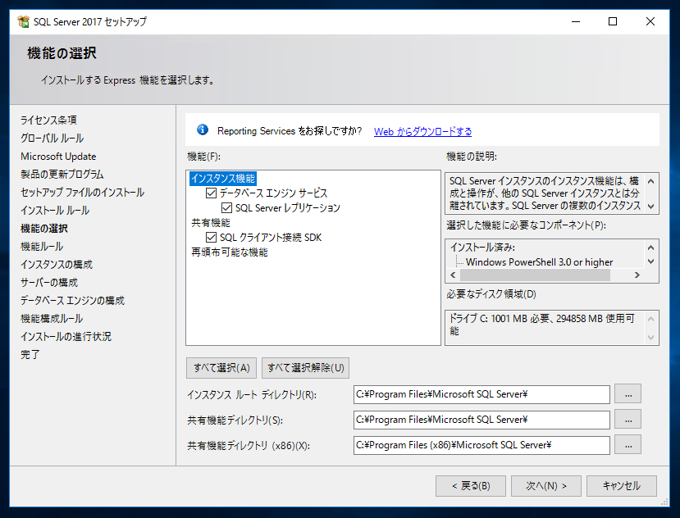Select the 共有機能 tree node
This screenshot has width=680, height=518.
click(211, 223)
